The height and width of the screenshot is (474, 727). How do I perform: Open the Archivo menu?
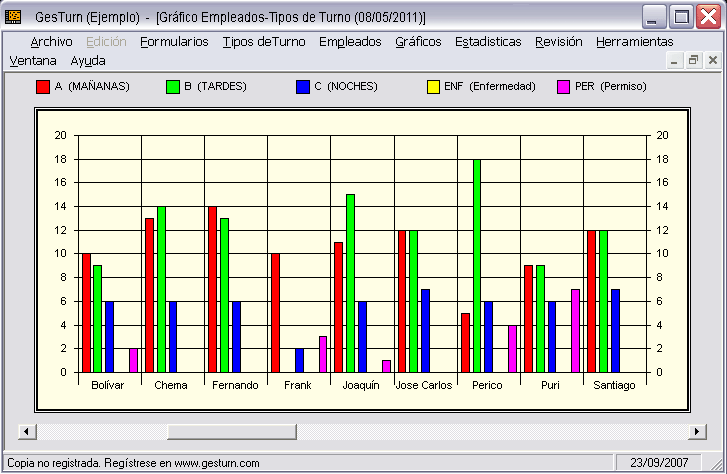pyautogui.click(x=51, y=42)
